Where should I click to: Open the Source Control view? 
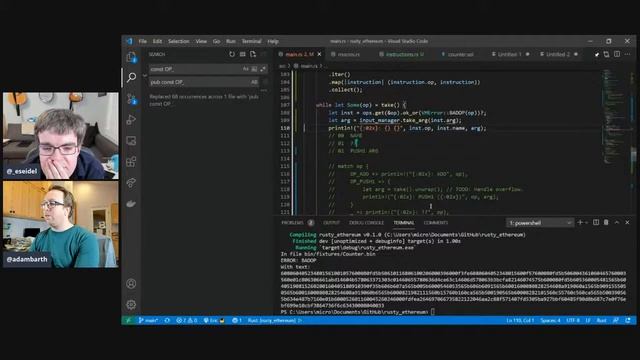[x=131, y=98]
